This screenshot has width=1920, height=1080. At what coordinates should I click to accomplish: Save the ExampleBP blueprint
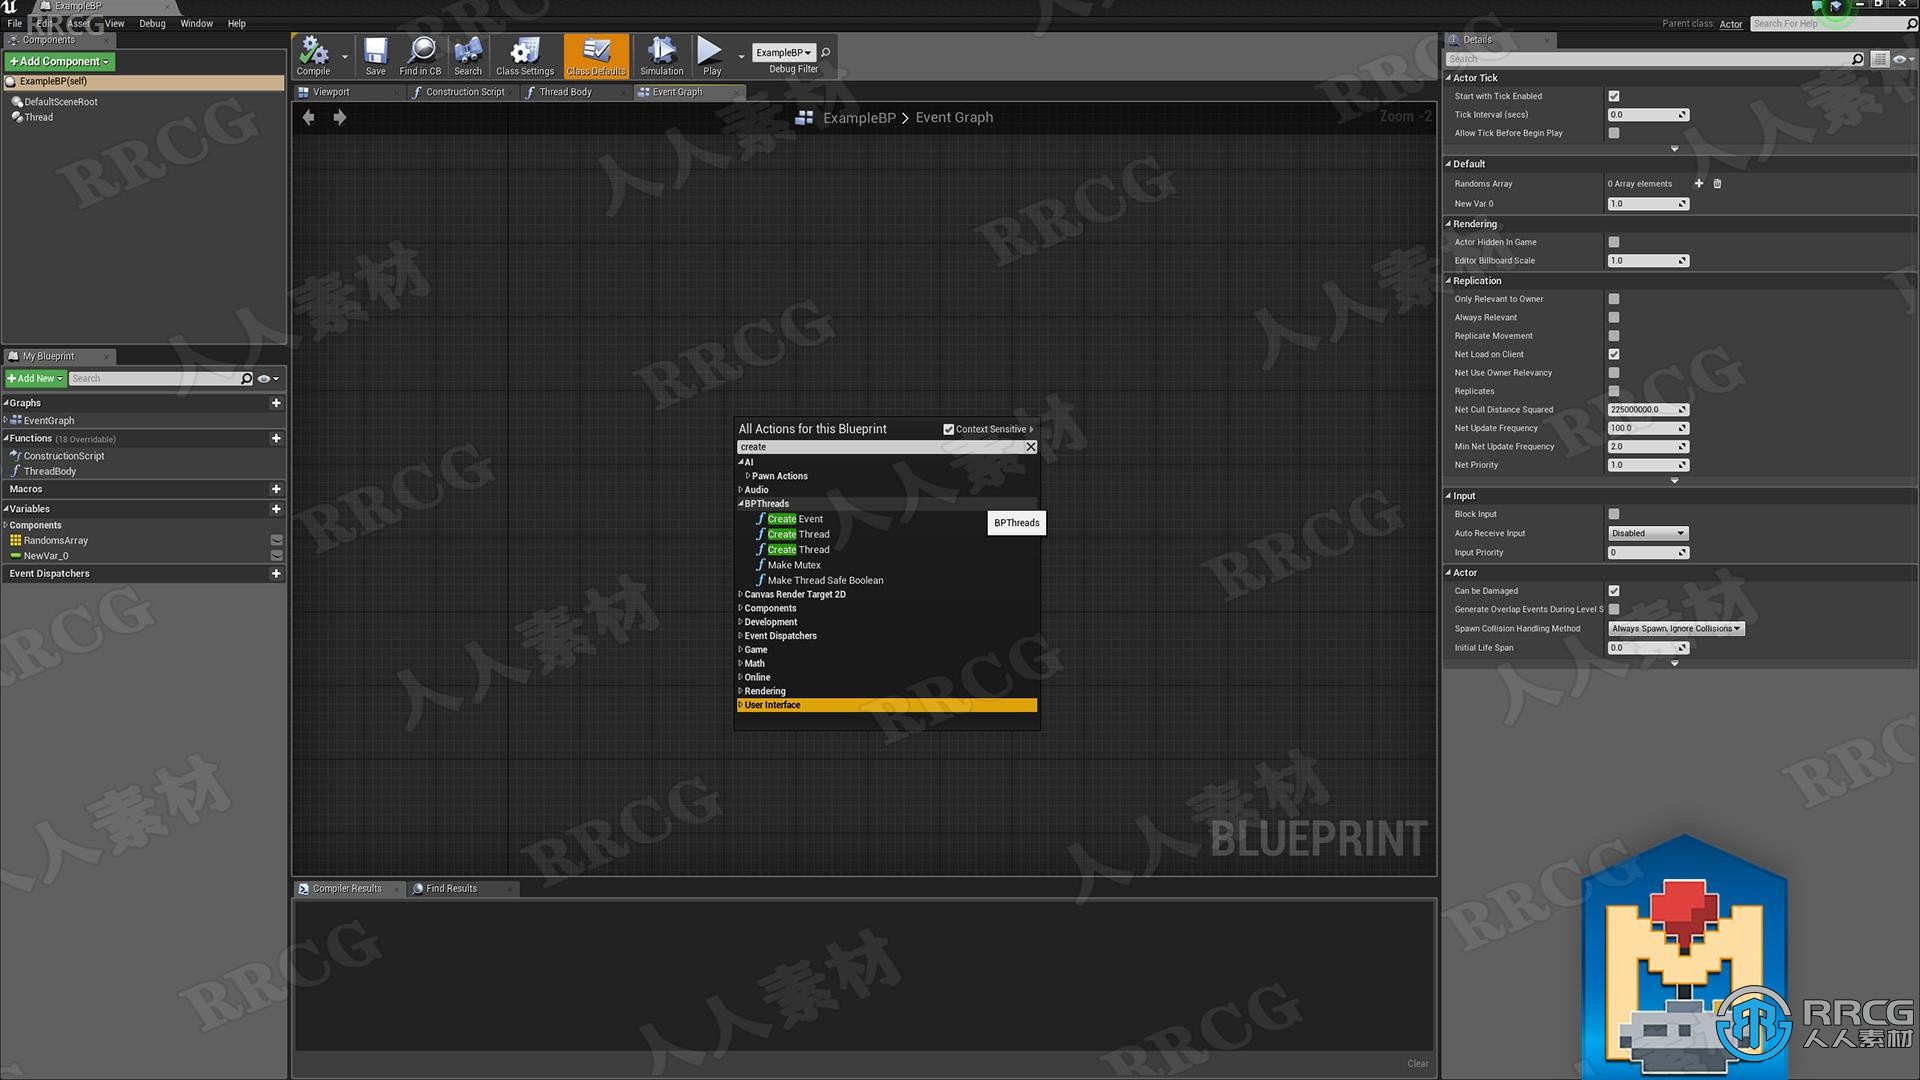point(375,56)
